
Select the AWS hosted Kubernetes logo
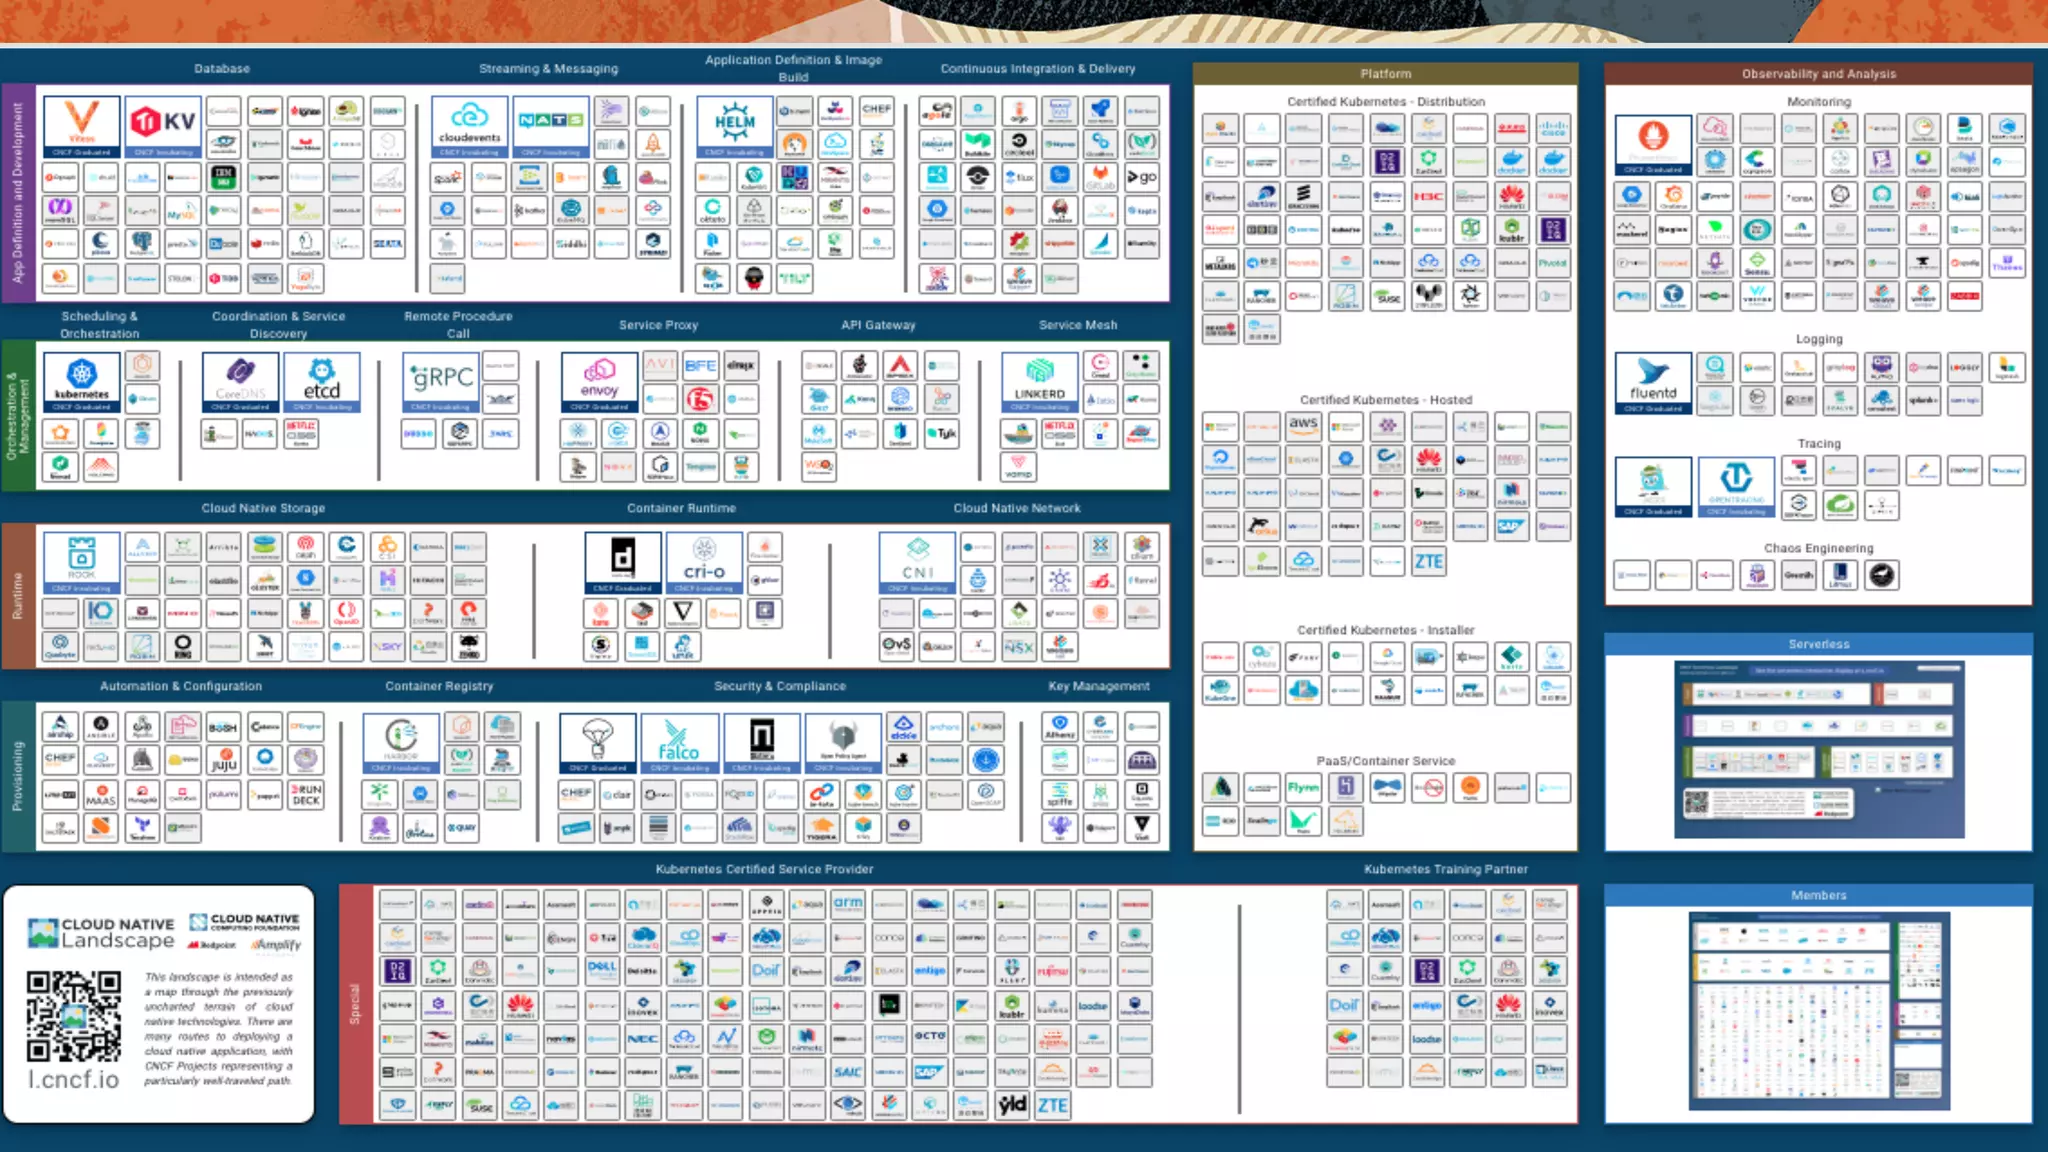(x=1303, y=426)
